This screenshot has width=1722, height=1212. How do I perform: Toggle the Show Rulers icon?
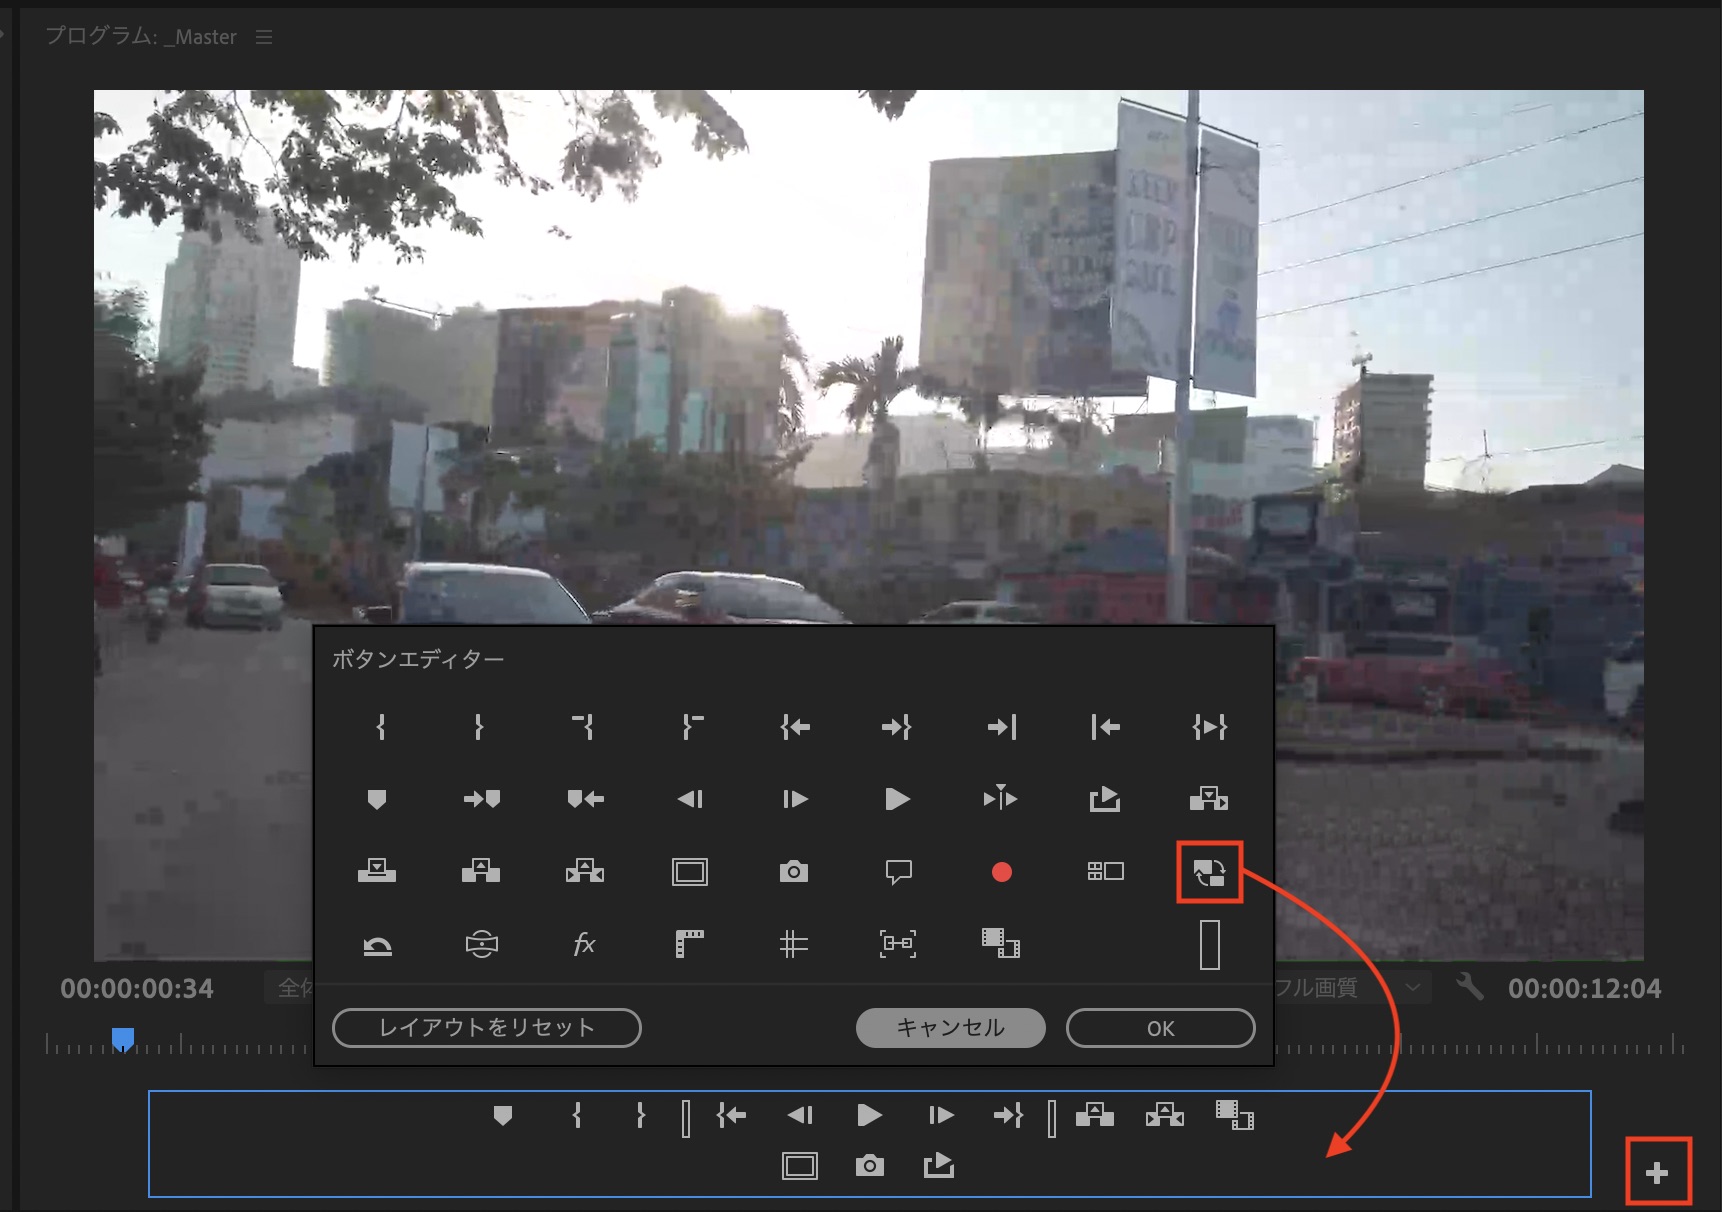pyautogui.click(x=690, y=944)
